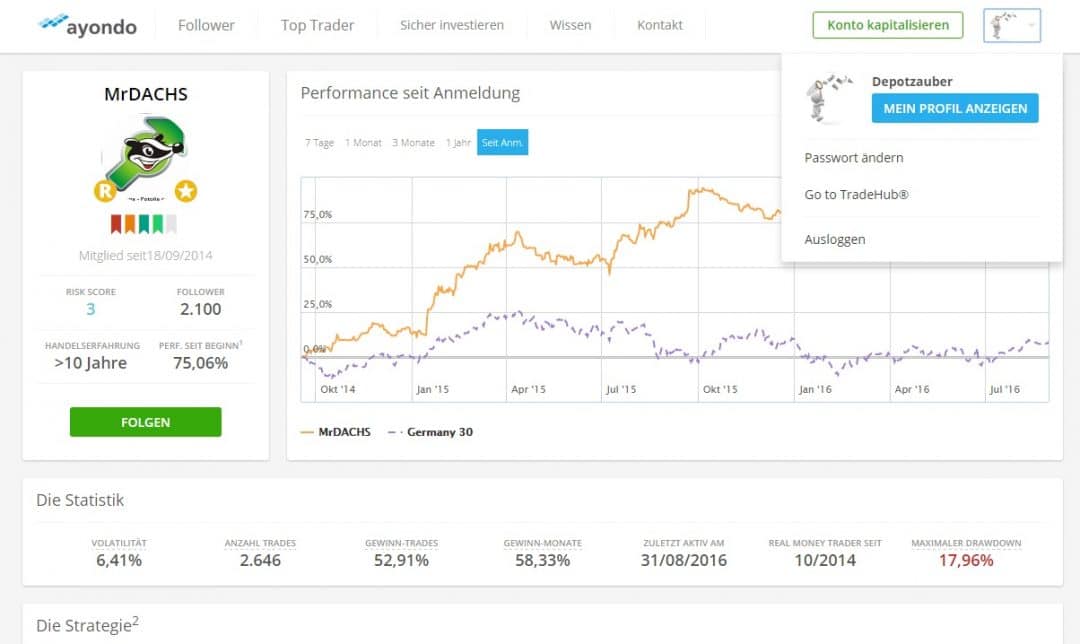Open the user avatar dropdown in header
Image resolution: width=1080 pixels, height=644 pixels.
click(x=1011, y=26)
